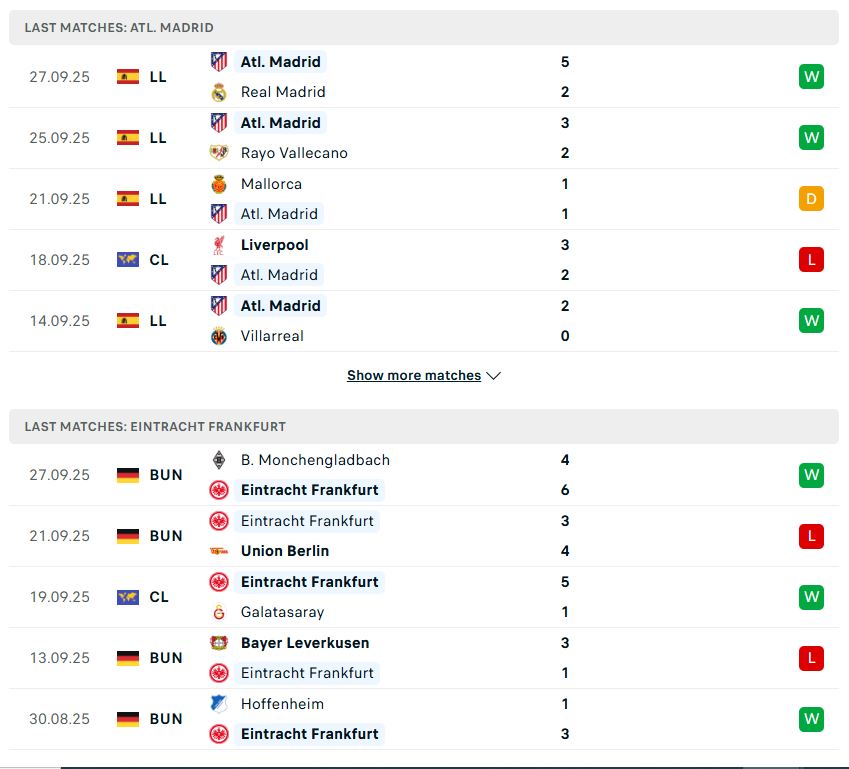Select the orange D badge for the Mallorca draw
849x769 pixels.
pos(811,198)
